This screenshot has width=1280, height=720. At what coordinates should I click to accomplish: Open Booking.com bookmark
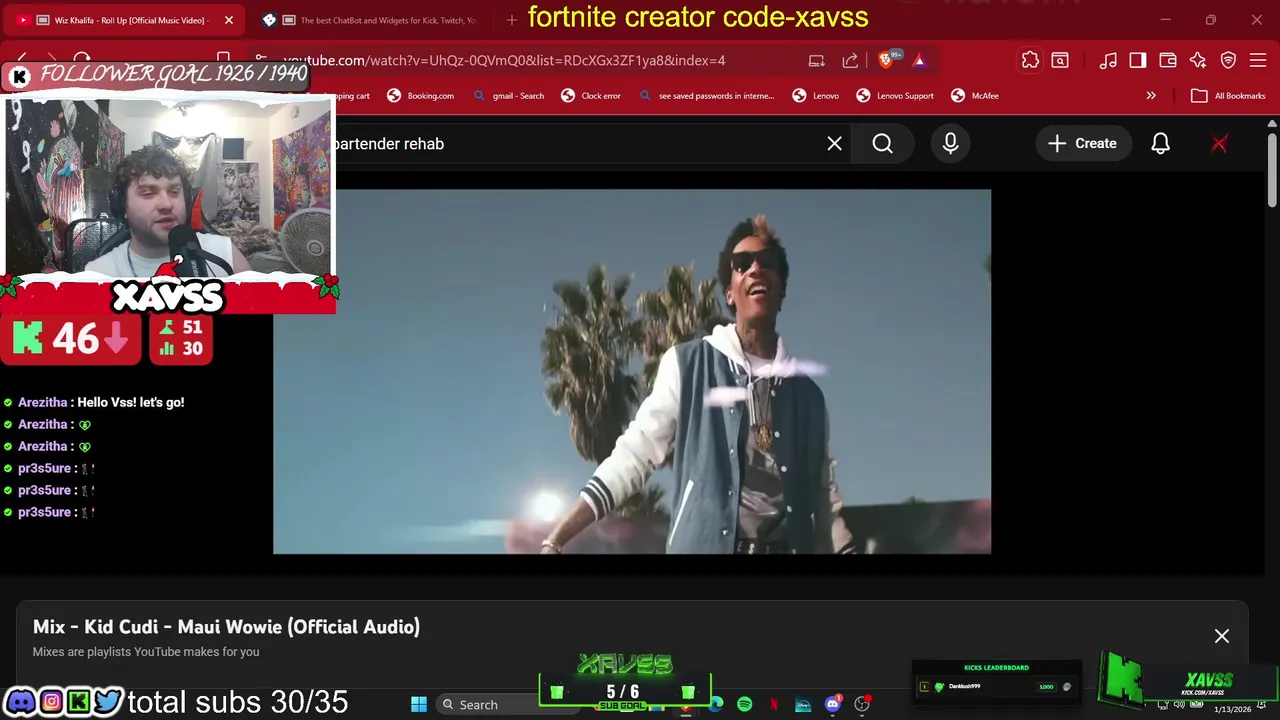click(x=420, y=96)
